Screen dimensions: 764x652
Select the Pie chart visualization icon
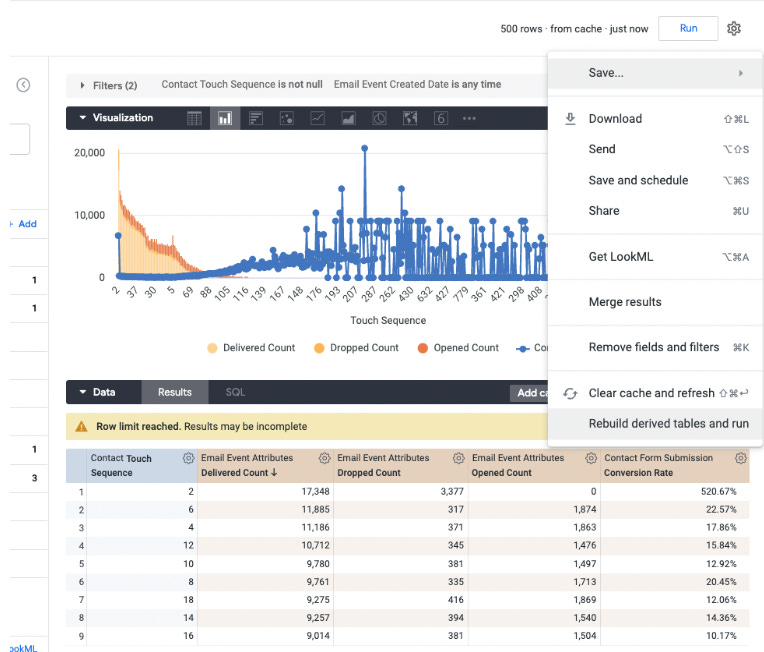click(379, 118)
